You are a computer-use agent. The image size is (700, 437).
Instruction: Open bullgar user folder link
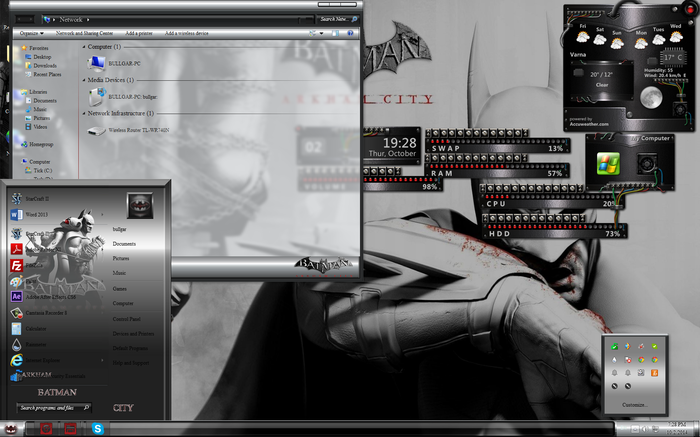tap(119, 229)
